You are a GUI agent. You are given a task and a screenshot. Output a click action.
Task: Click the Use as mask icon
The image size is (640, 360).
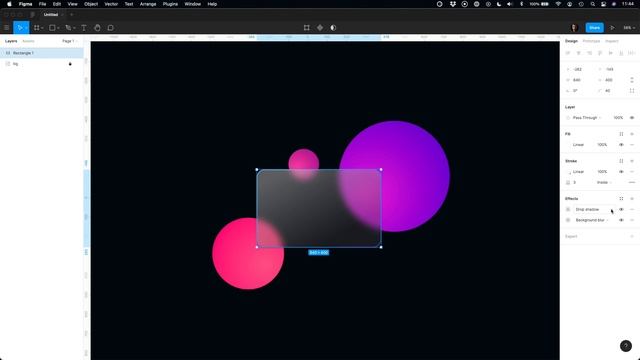[x=333, y=28]
